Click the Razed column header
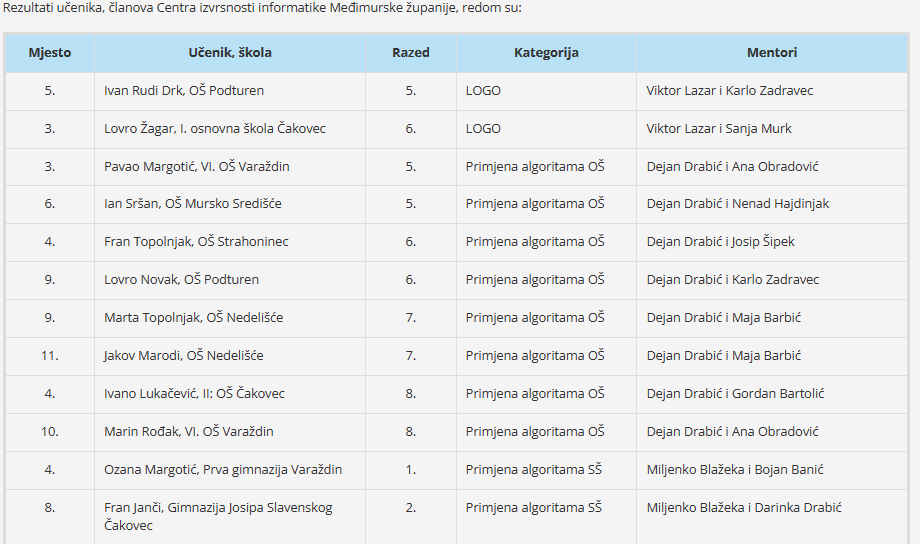The image size is (920, 544). pyautogui.click(x=411, y=53)
